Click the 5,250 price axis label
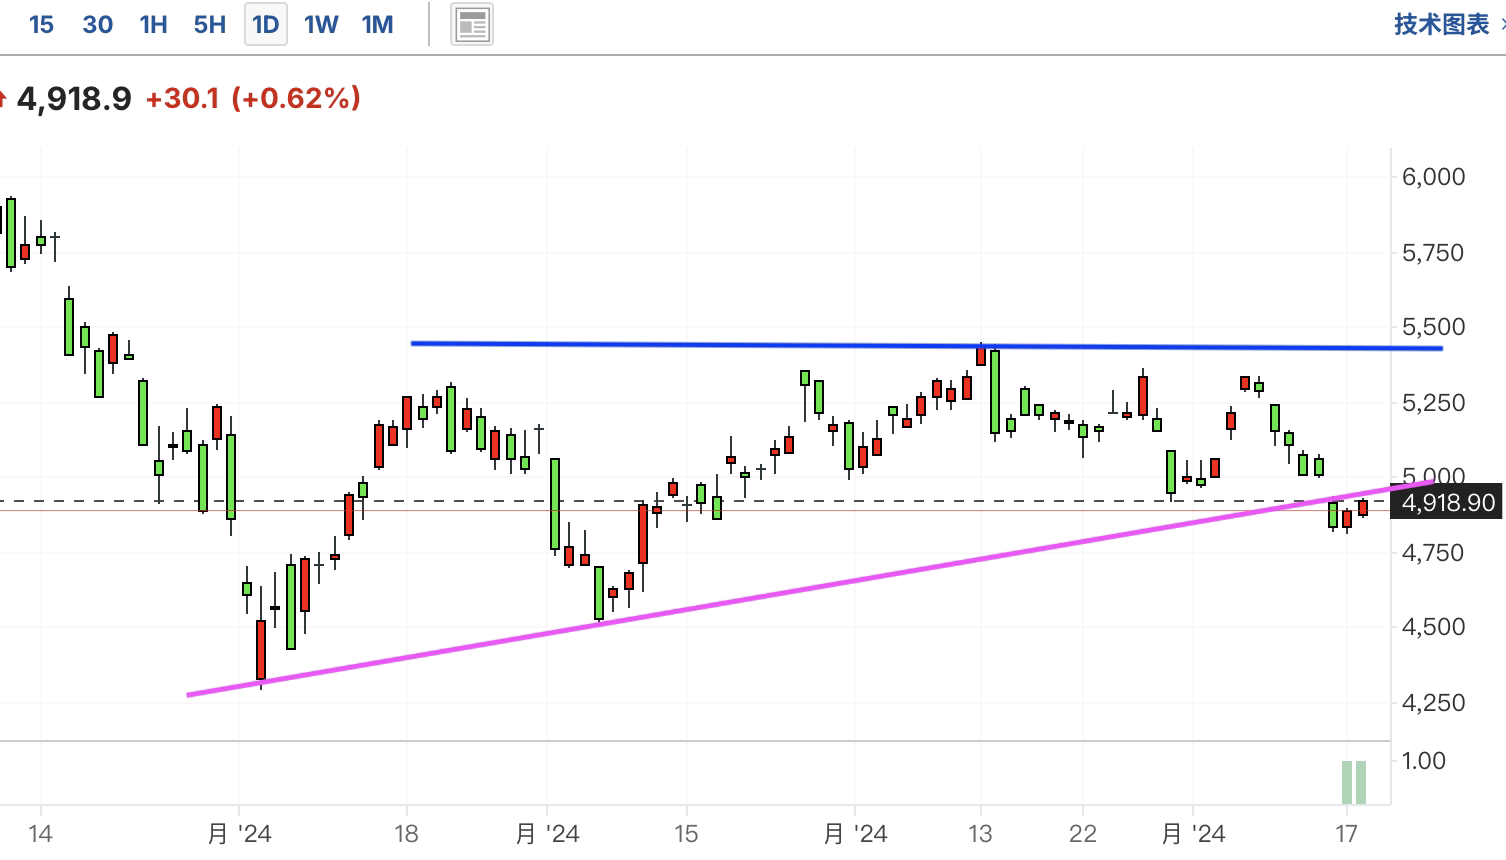1506x860 pixels. (1433, 403)
